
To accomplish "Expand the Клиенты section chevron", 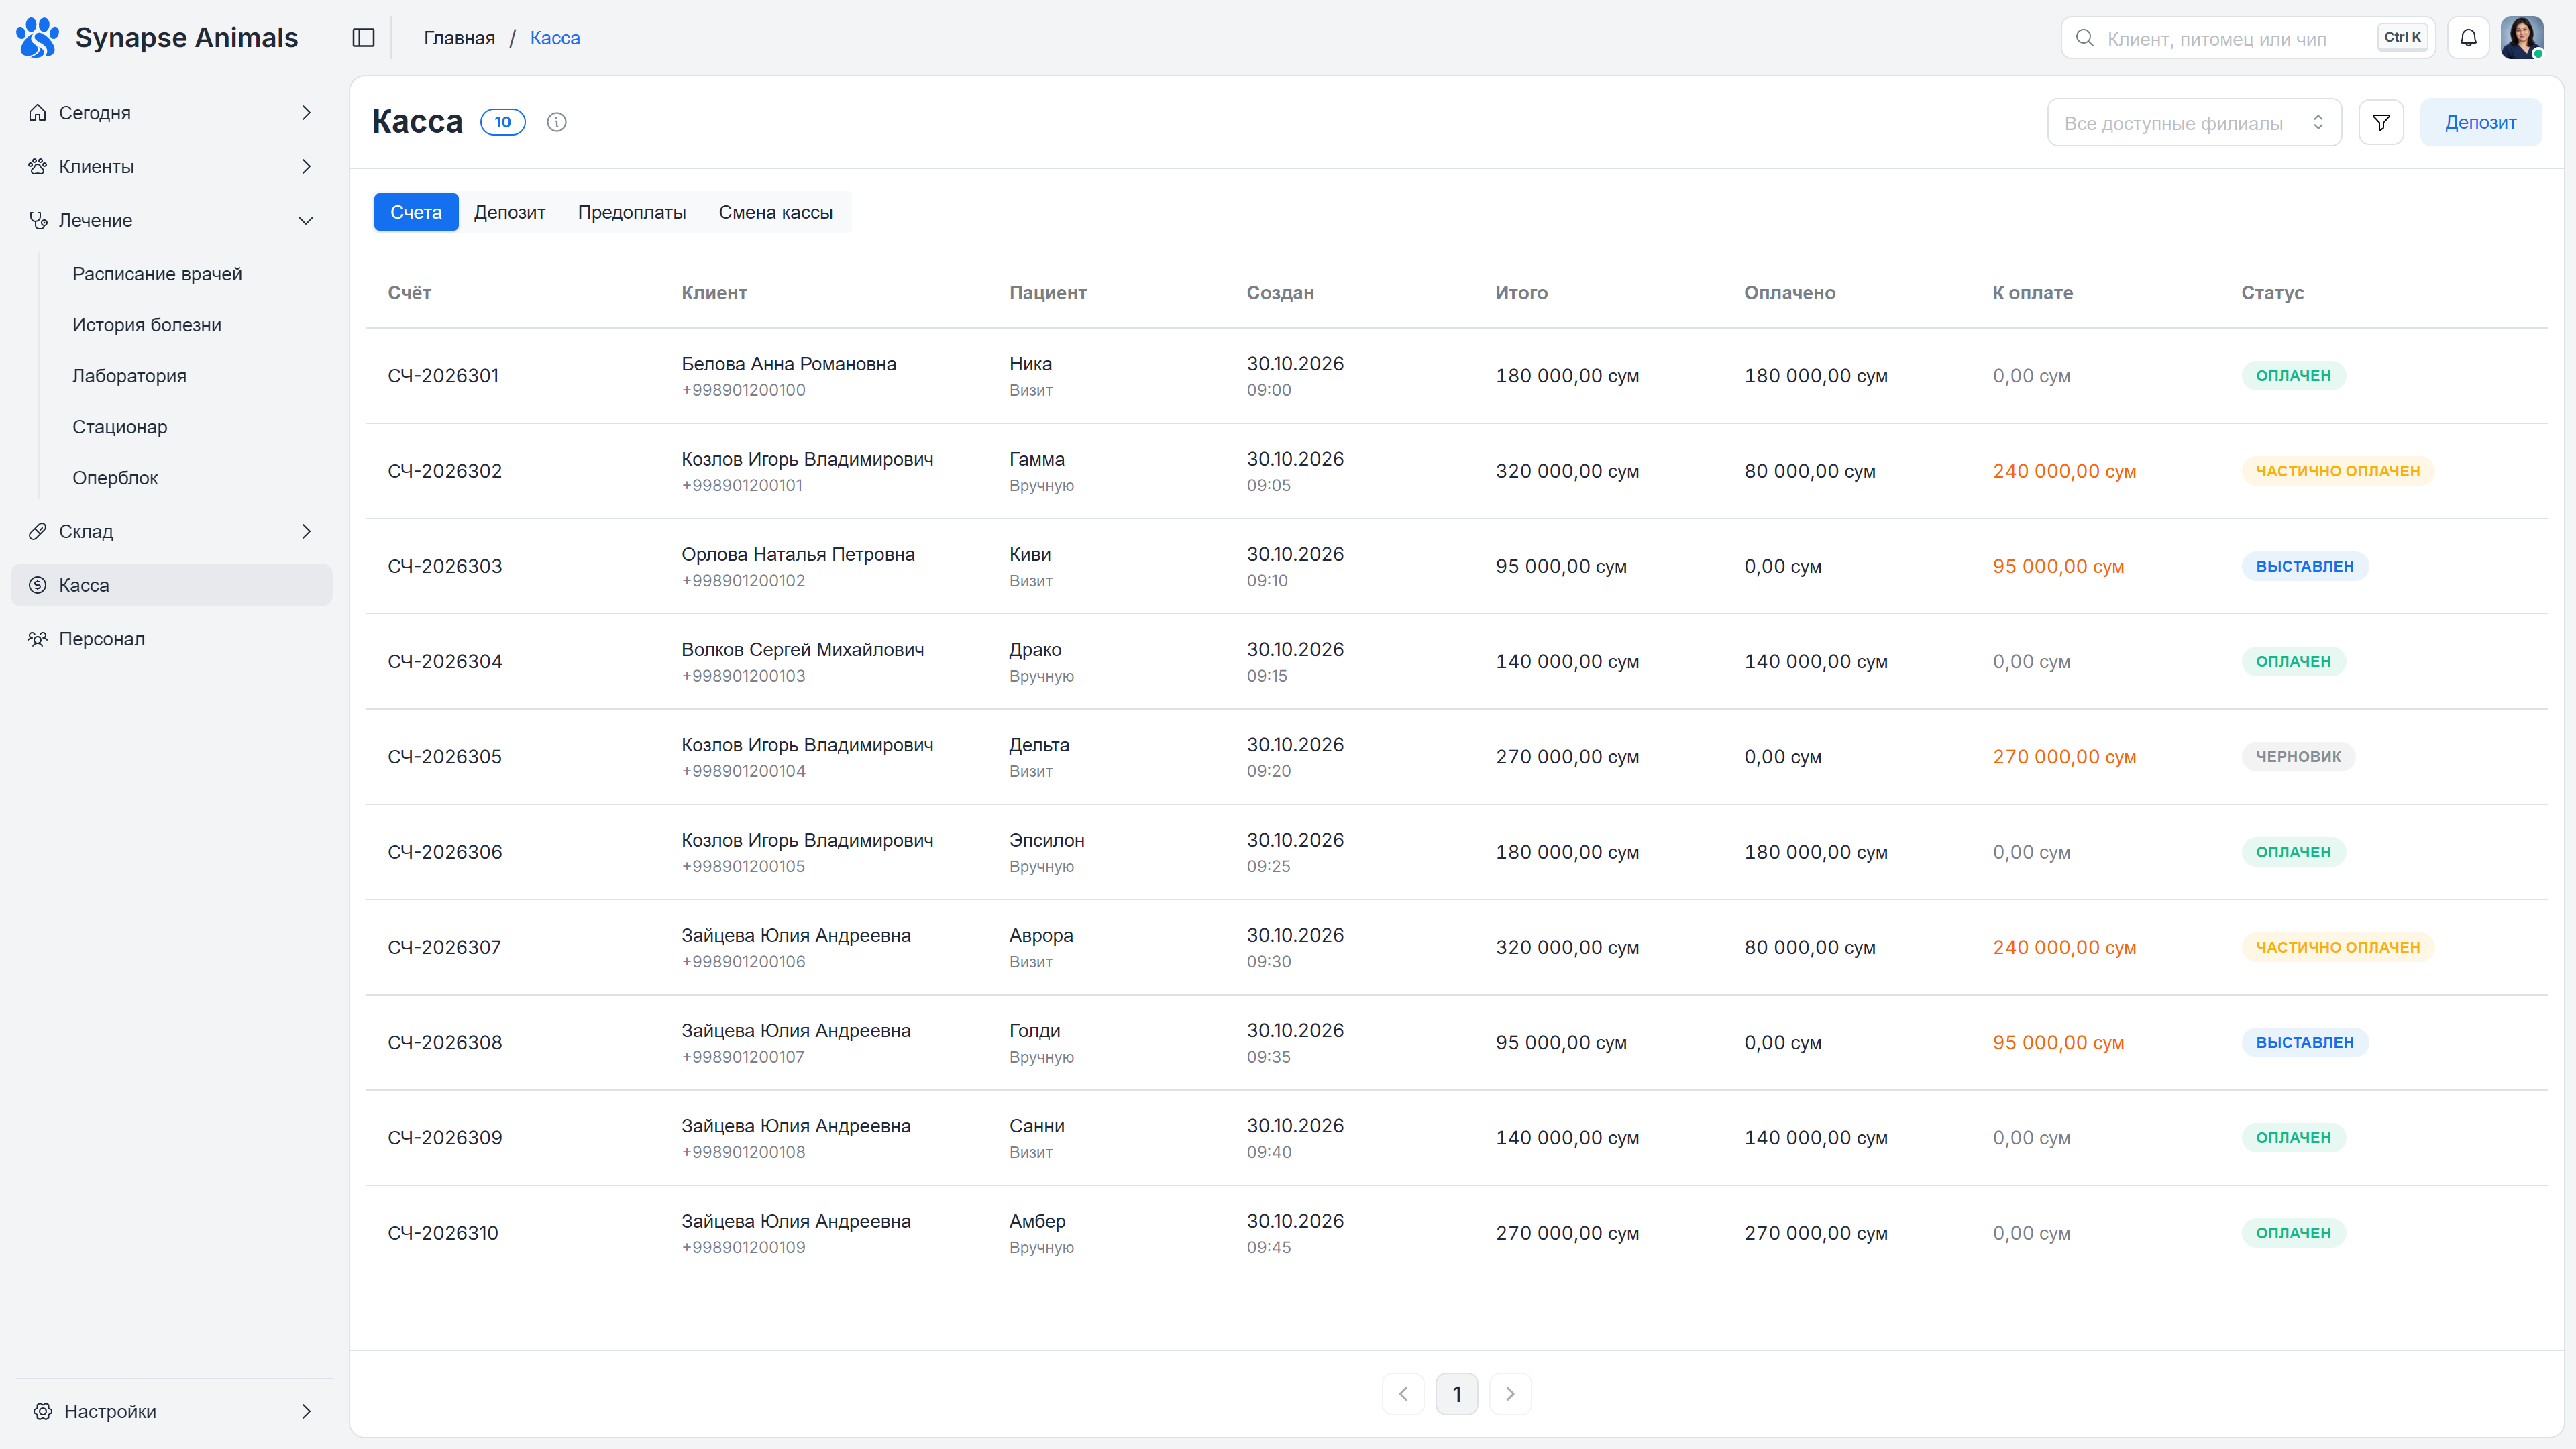I will (x=306, y=167).
